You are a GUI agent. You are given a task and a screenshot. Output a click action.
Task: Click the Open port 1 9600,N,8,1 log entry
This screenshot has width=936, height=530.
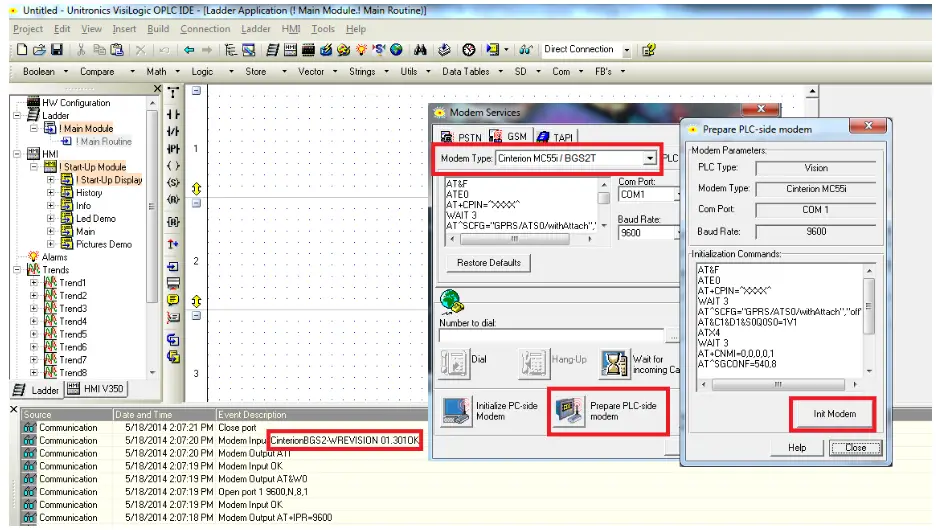click(x=263, y=492)
